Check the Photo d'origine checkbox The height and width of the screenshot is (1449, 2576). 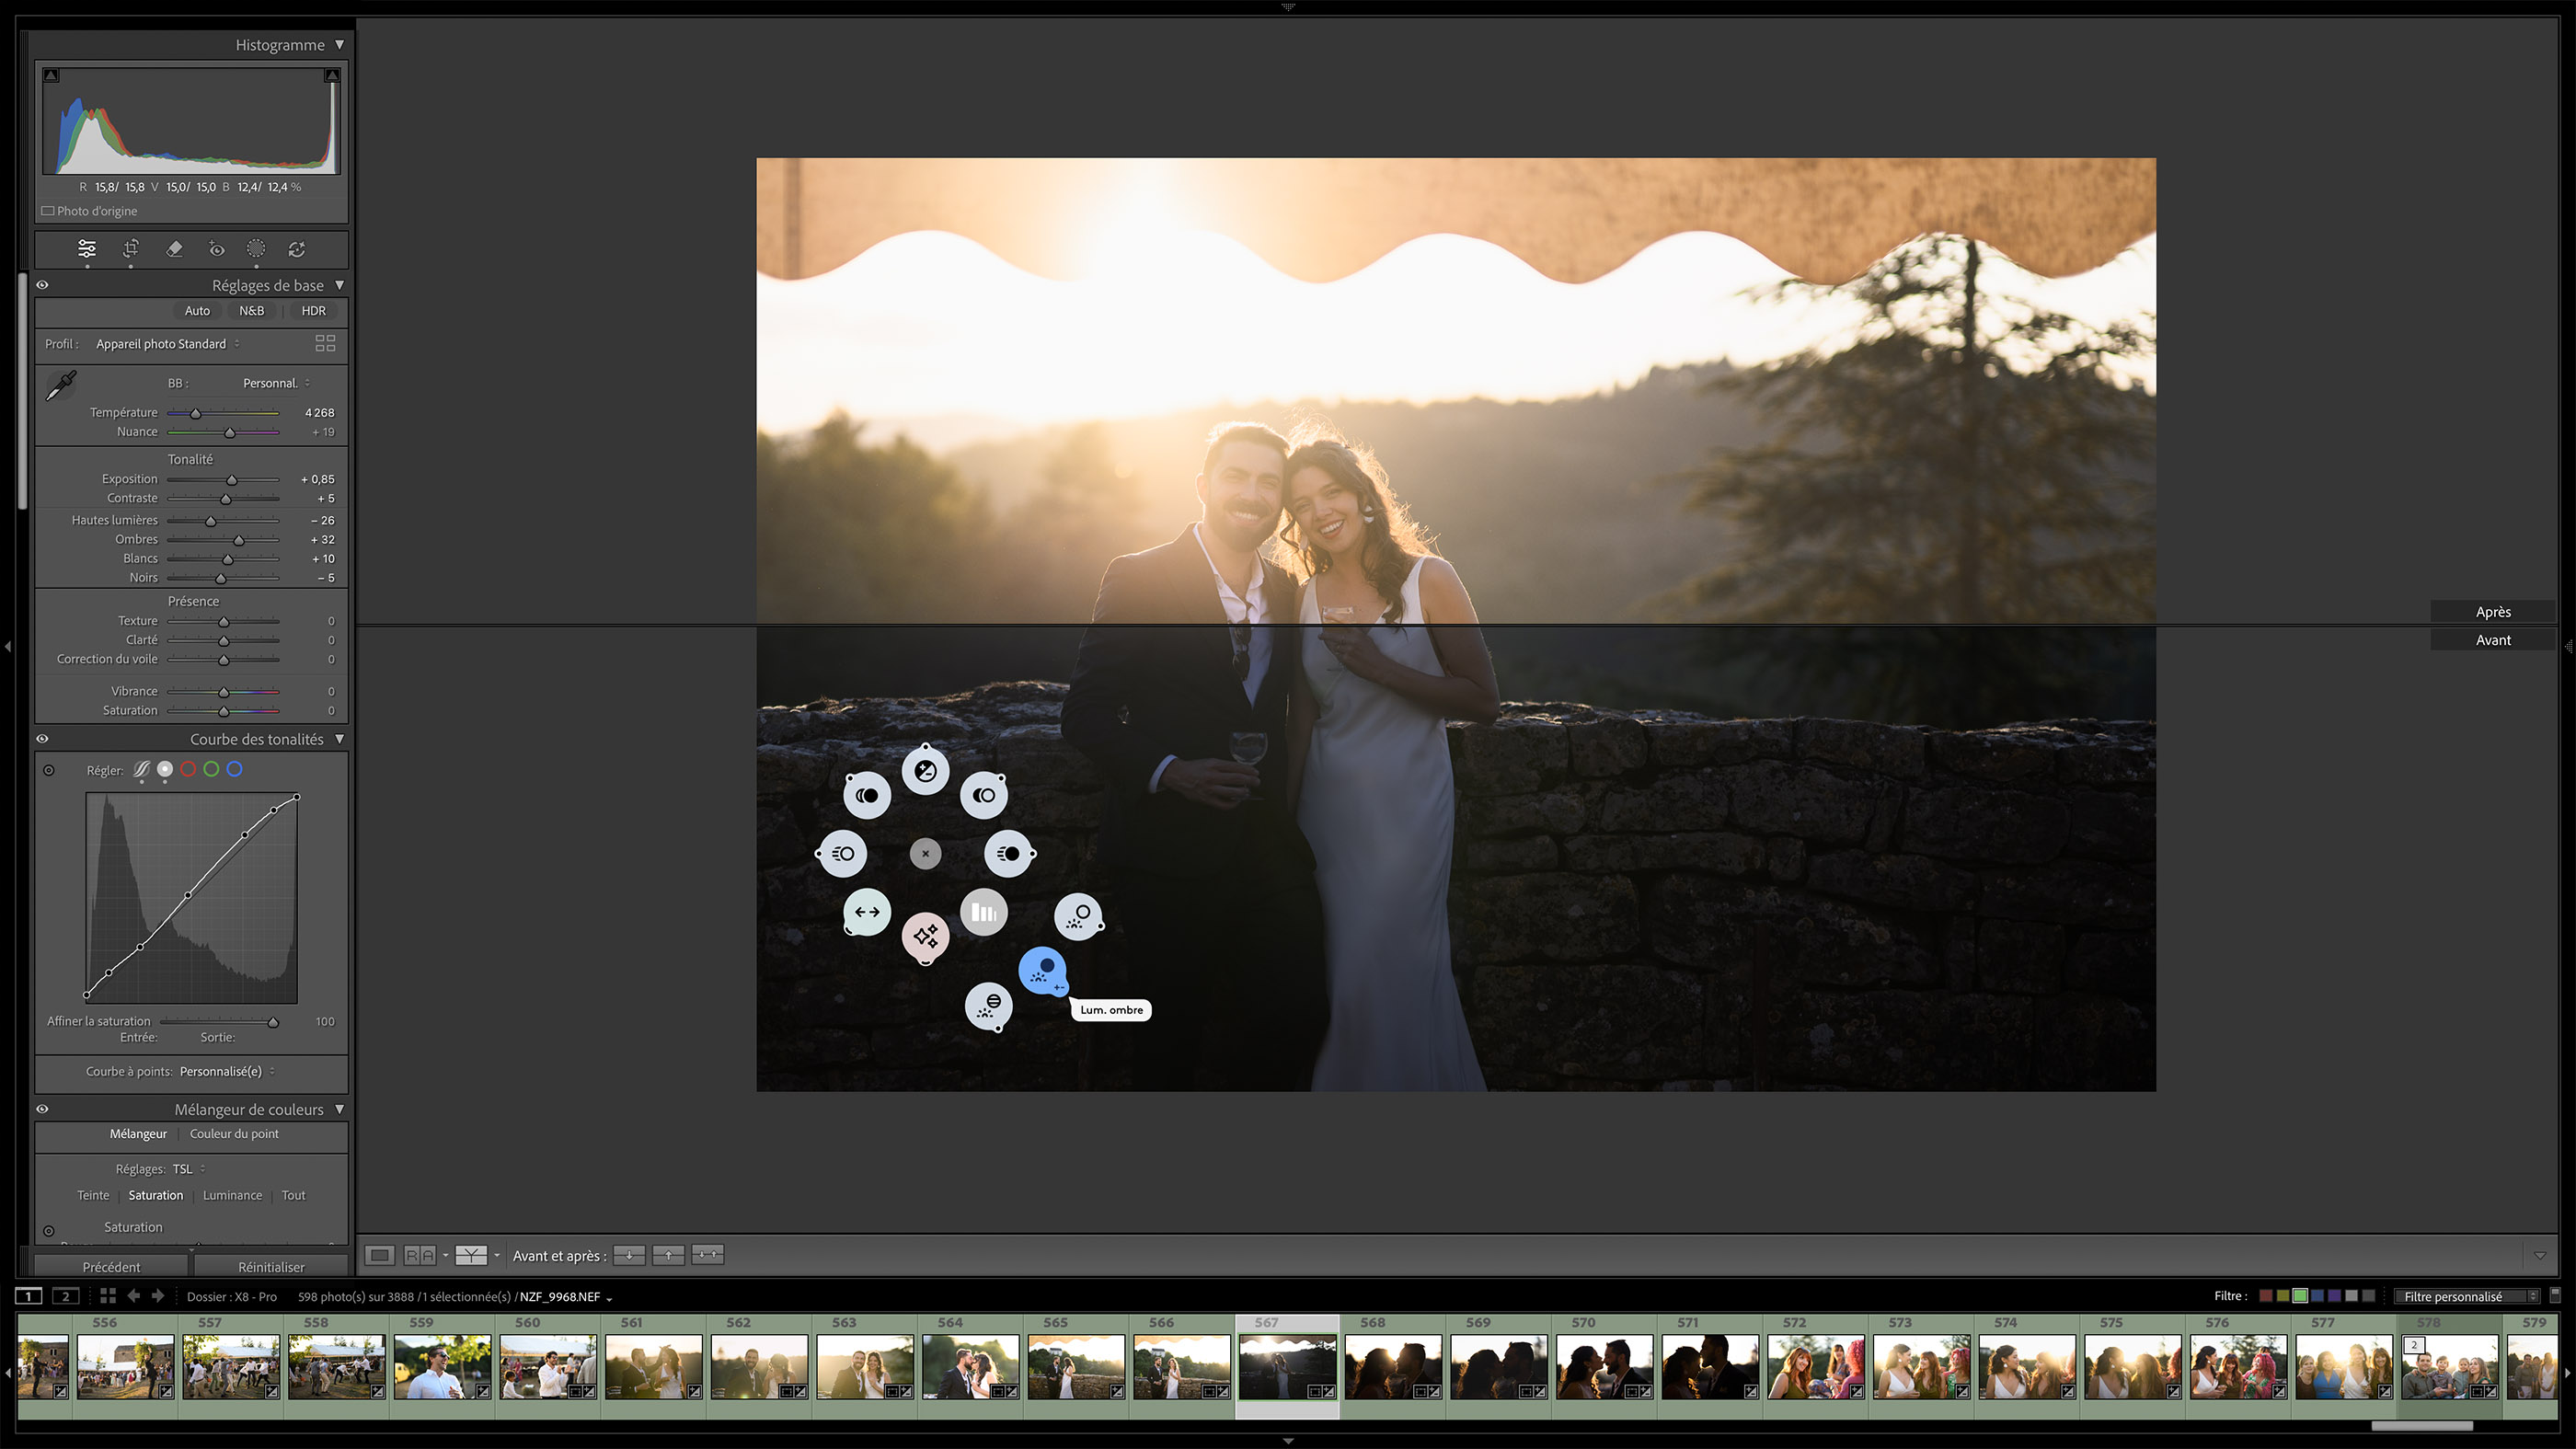coord(48,210)
